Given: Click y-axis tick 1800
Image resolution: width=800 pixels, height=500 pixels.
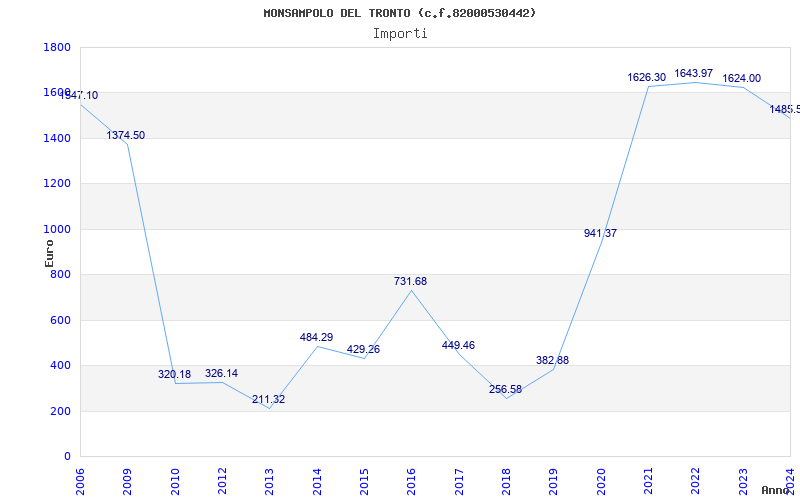Looking at the screenshot, I should click(57, 47).
